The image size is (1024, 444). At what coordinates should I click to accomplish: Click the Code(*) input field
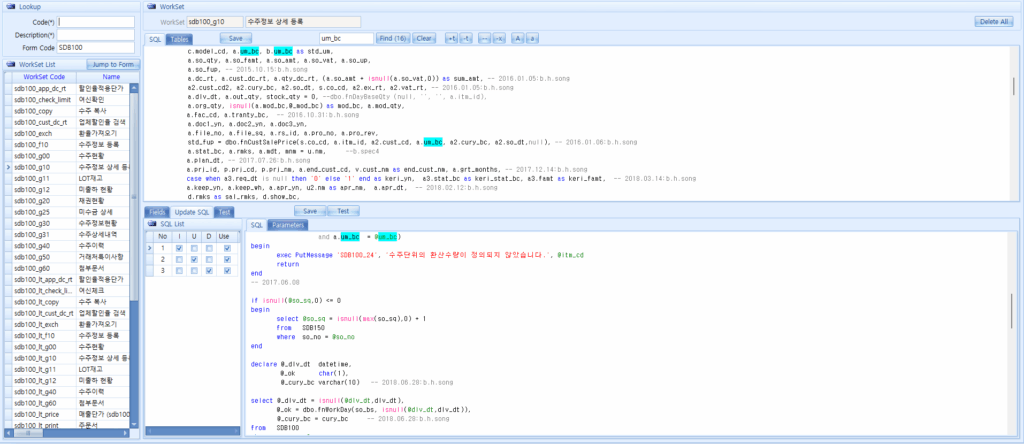click(95, 21)
